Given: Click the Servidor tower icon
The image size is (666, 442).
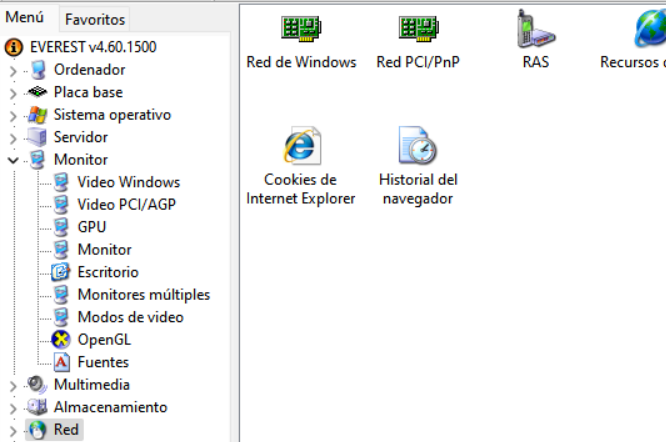Looking at the screenshot, I should click(x=37, y=137).
